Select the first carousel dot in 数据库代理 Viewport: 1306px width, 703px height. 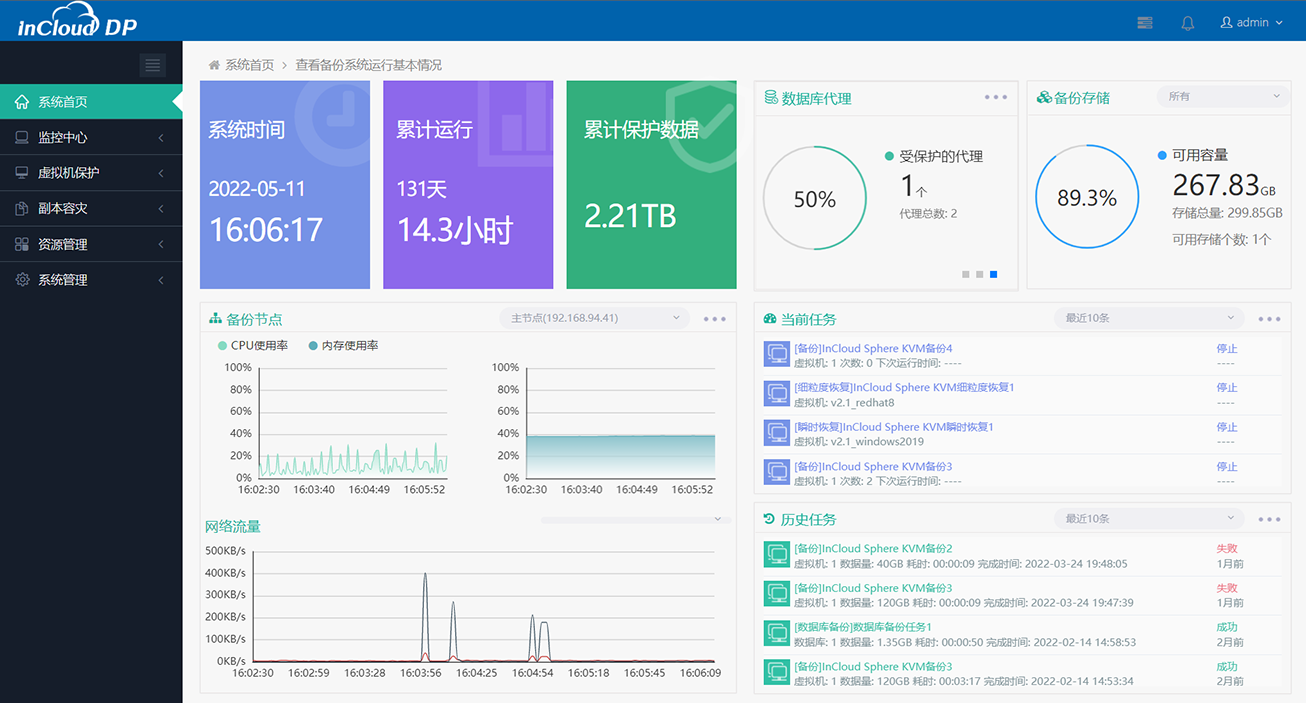click(965, 274)
